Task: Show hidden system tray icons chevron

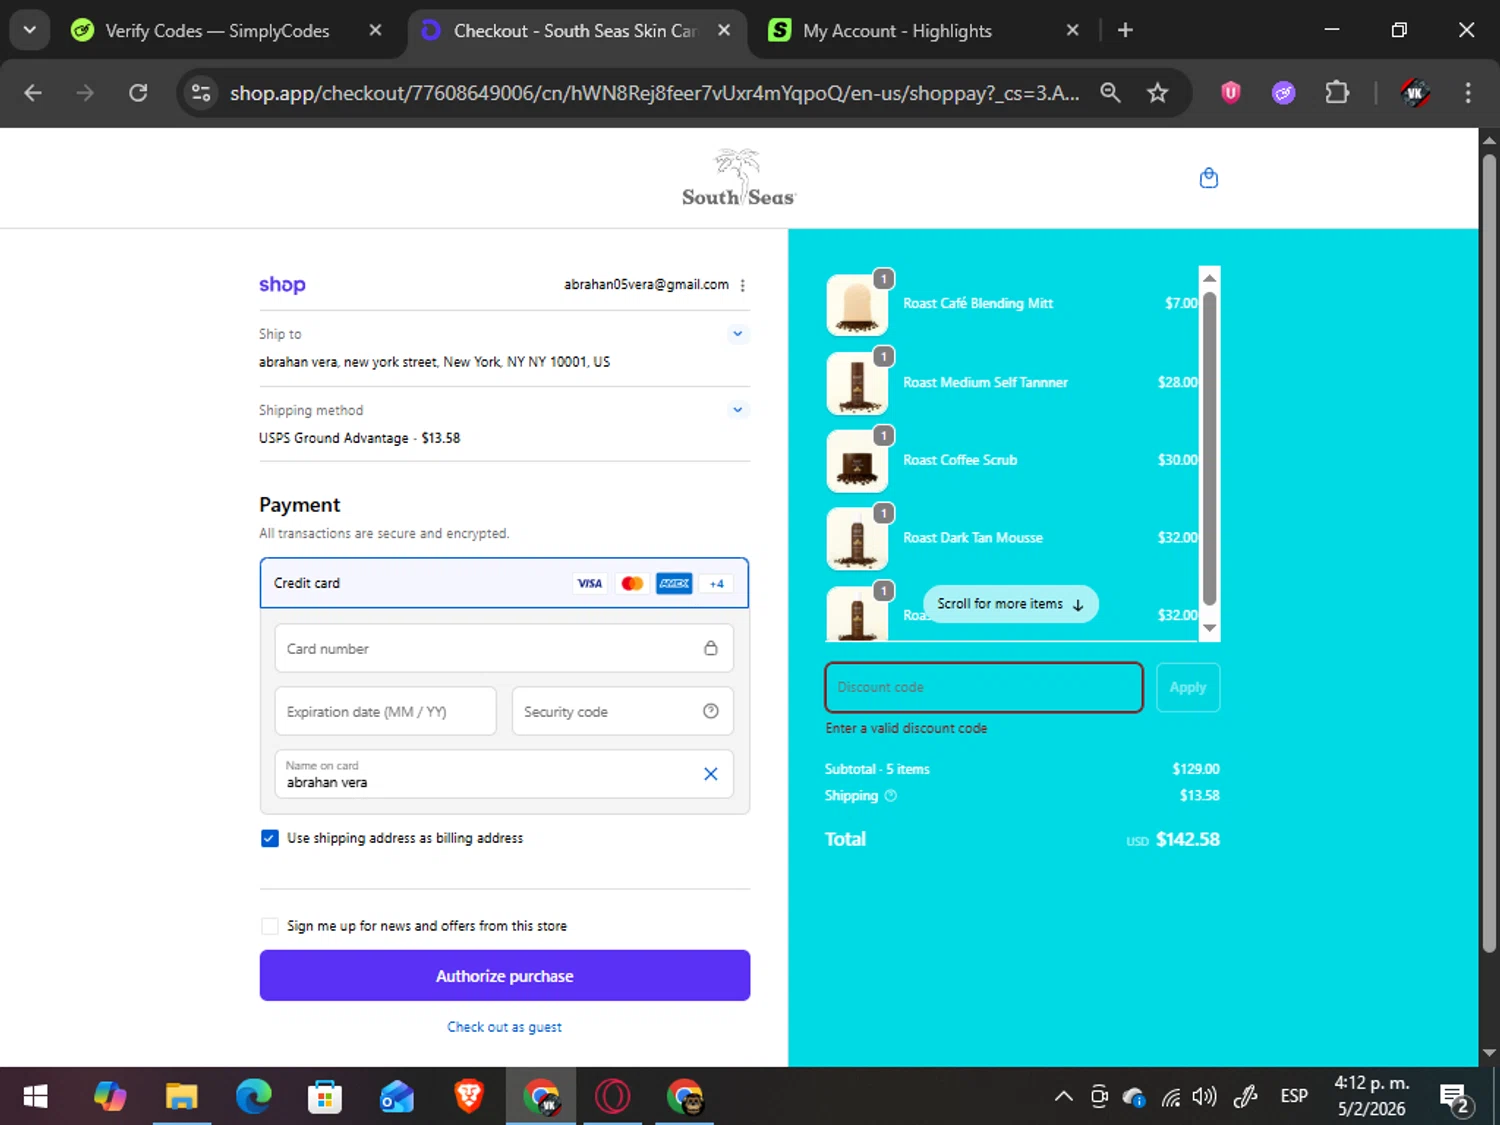Action: (x=1063, y=1097)
